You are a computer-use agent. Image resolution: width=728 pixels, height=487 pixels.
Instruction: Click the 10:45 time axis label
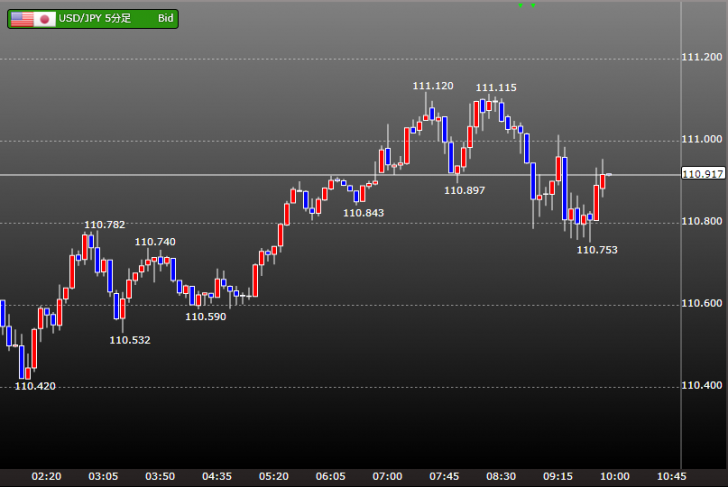(671, 476)
